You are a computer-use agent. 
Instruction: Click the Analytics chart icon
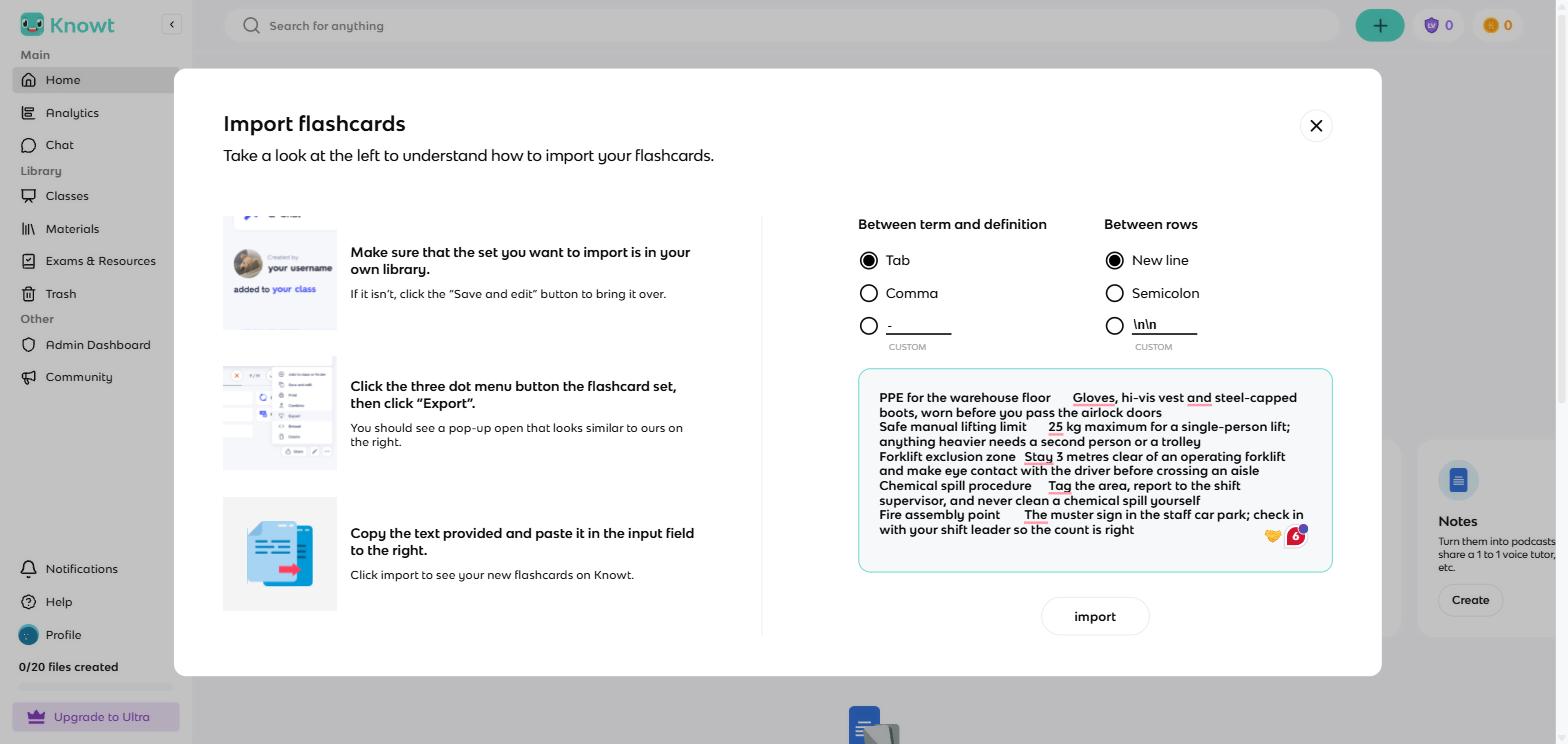click(29, 113)
